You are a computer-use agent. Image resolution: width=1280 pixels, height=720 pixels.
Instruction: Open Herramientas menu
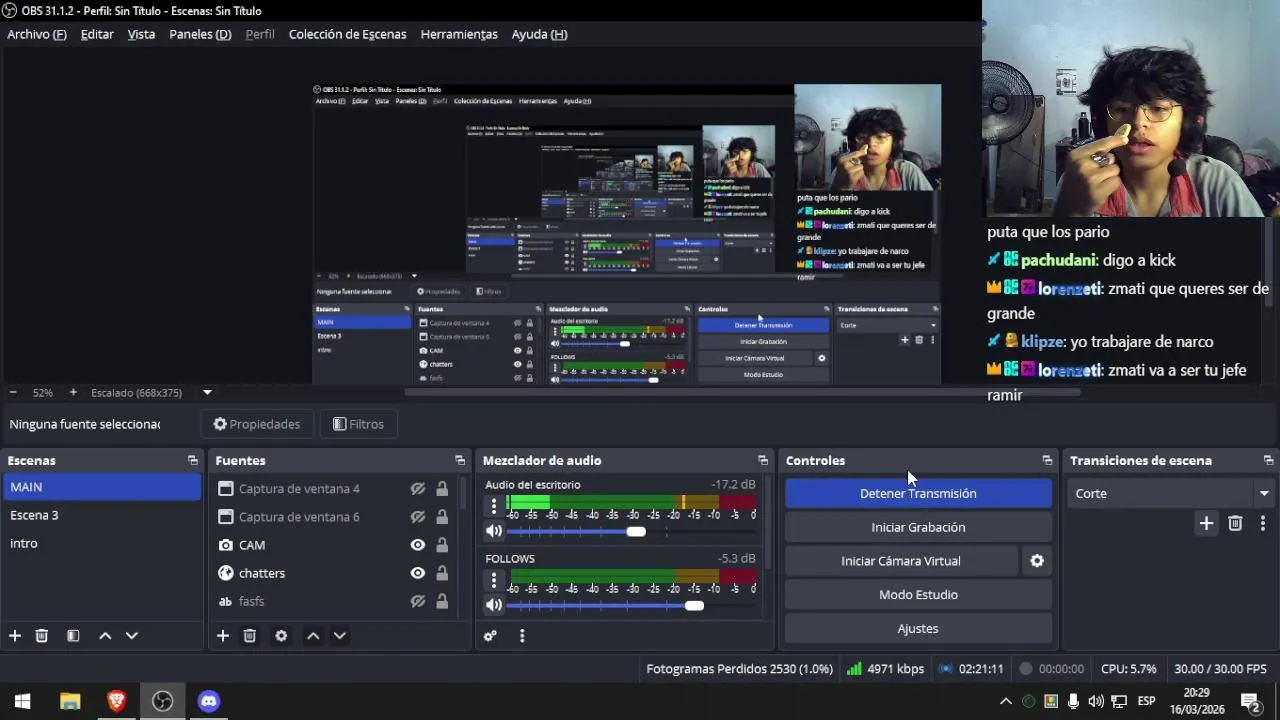tap(459, 34)
